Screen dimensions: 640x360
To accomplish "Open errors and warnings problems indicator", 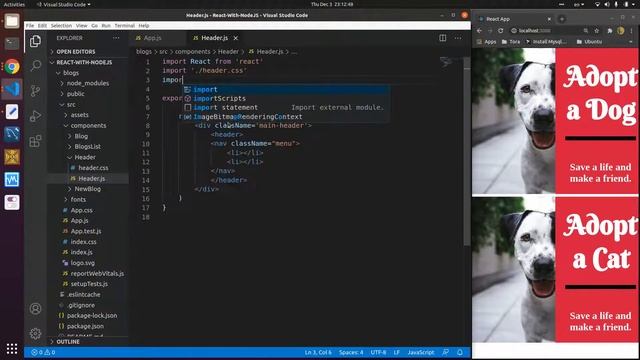I will 43,352.
